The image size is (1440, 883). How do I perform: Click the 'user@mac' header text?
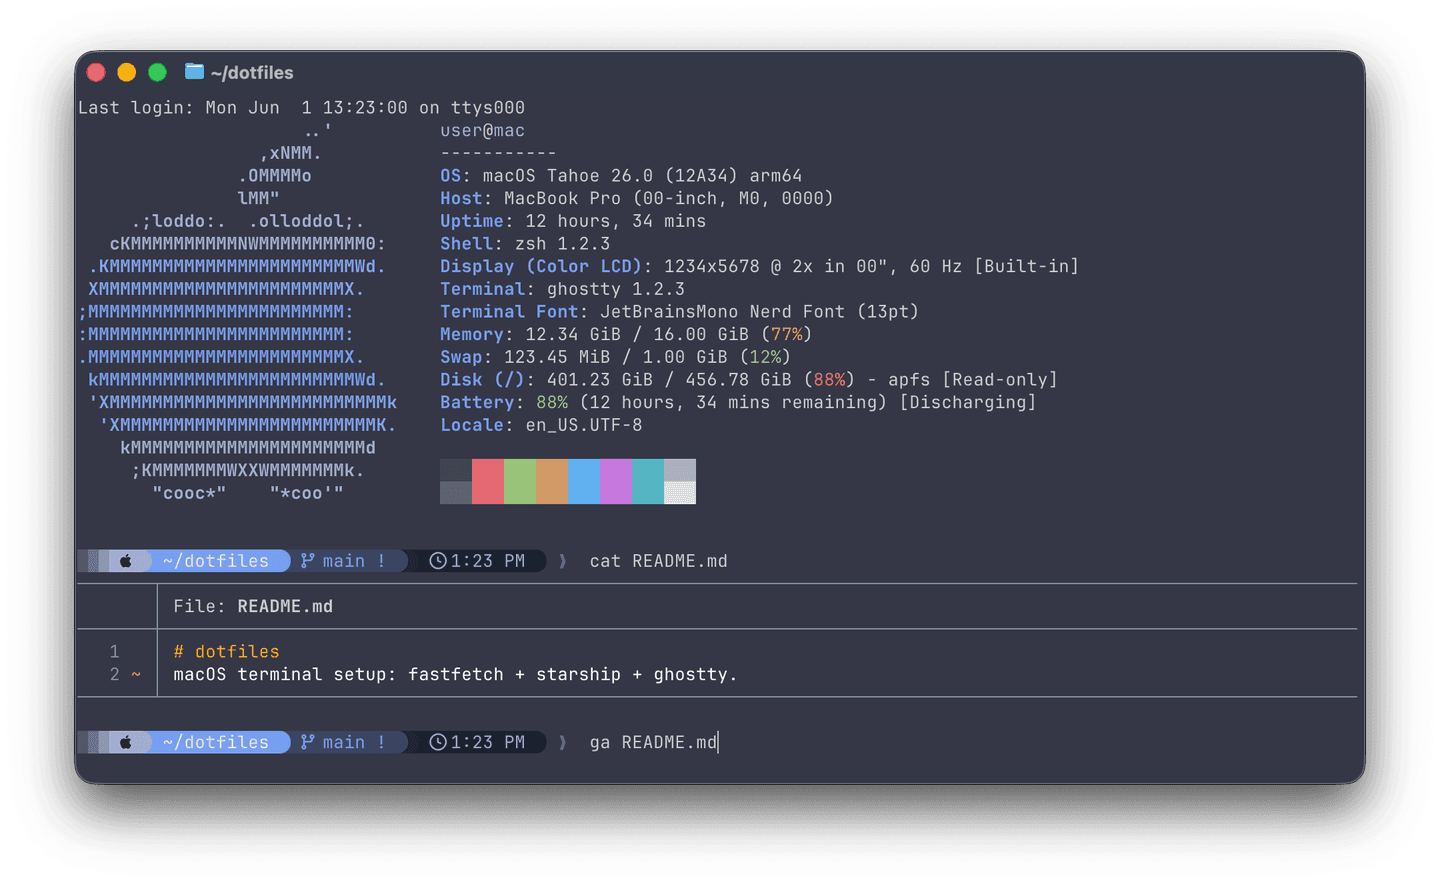click(482, 130)
